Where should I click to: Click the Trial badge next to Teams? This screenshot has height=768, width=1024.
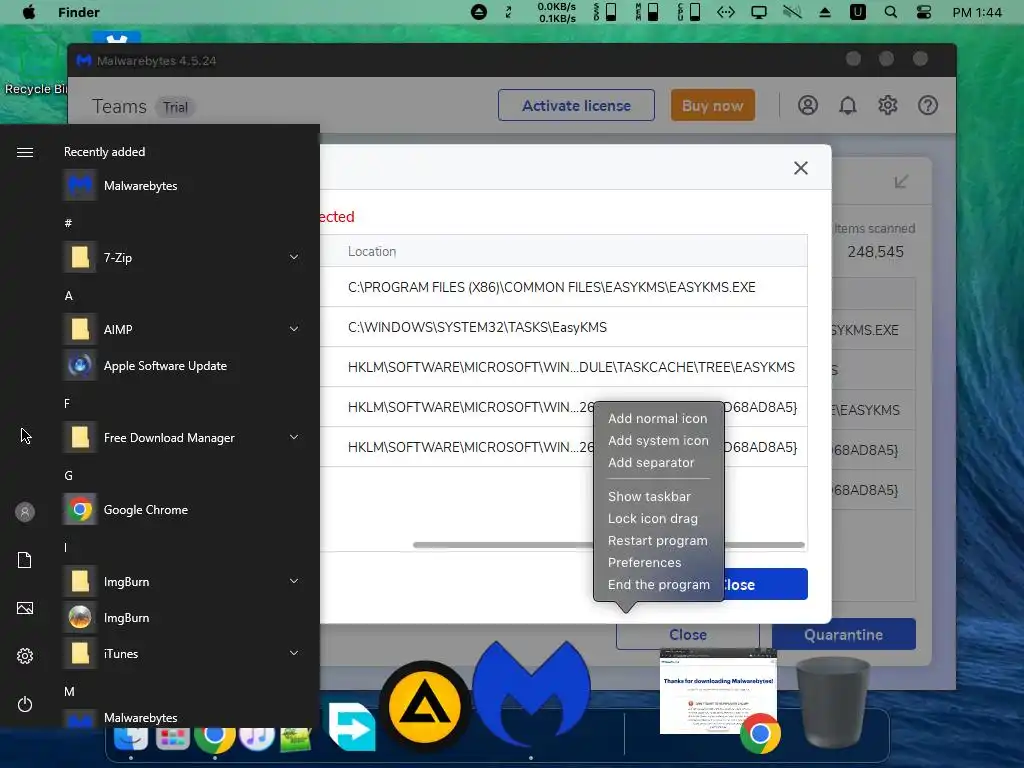175,107
